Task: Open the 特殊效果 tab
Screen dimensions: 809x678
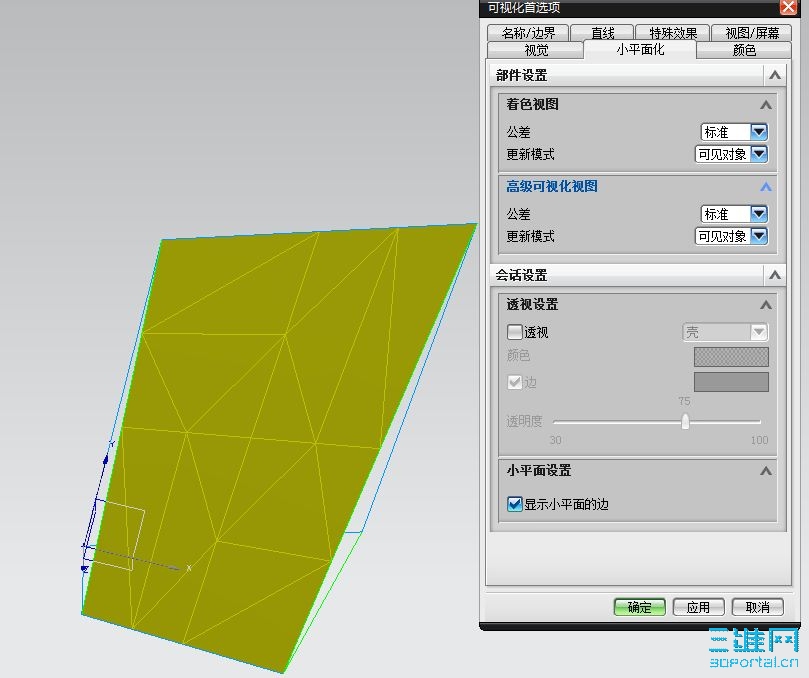Action: (672, 33)
